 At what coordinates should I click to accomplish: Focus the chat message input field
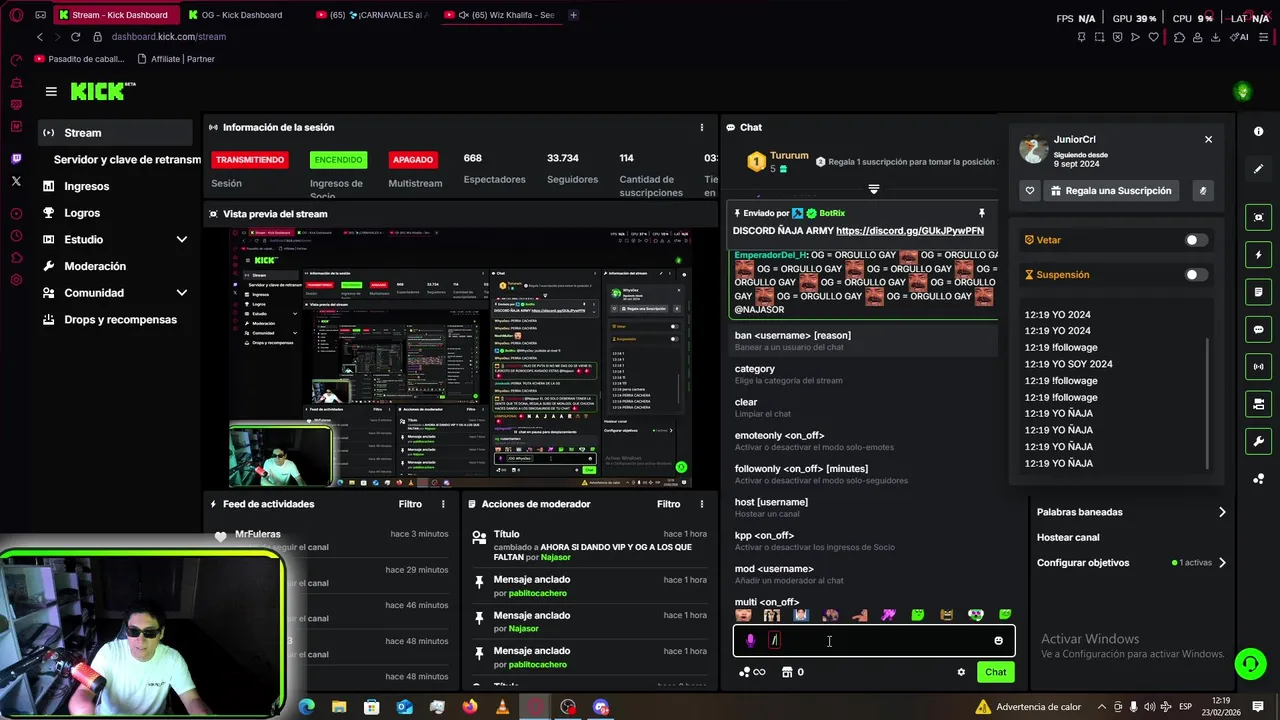pyautogui.click(x=874, y=641)
